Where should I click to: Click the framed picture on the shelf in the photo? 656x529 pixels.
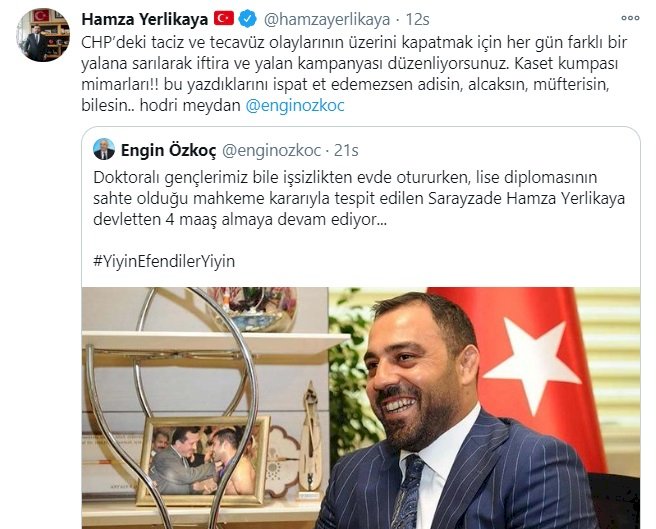(x=203, y=460)
